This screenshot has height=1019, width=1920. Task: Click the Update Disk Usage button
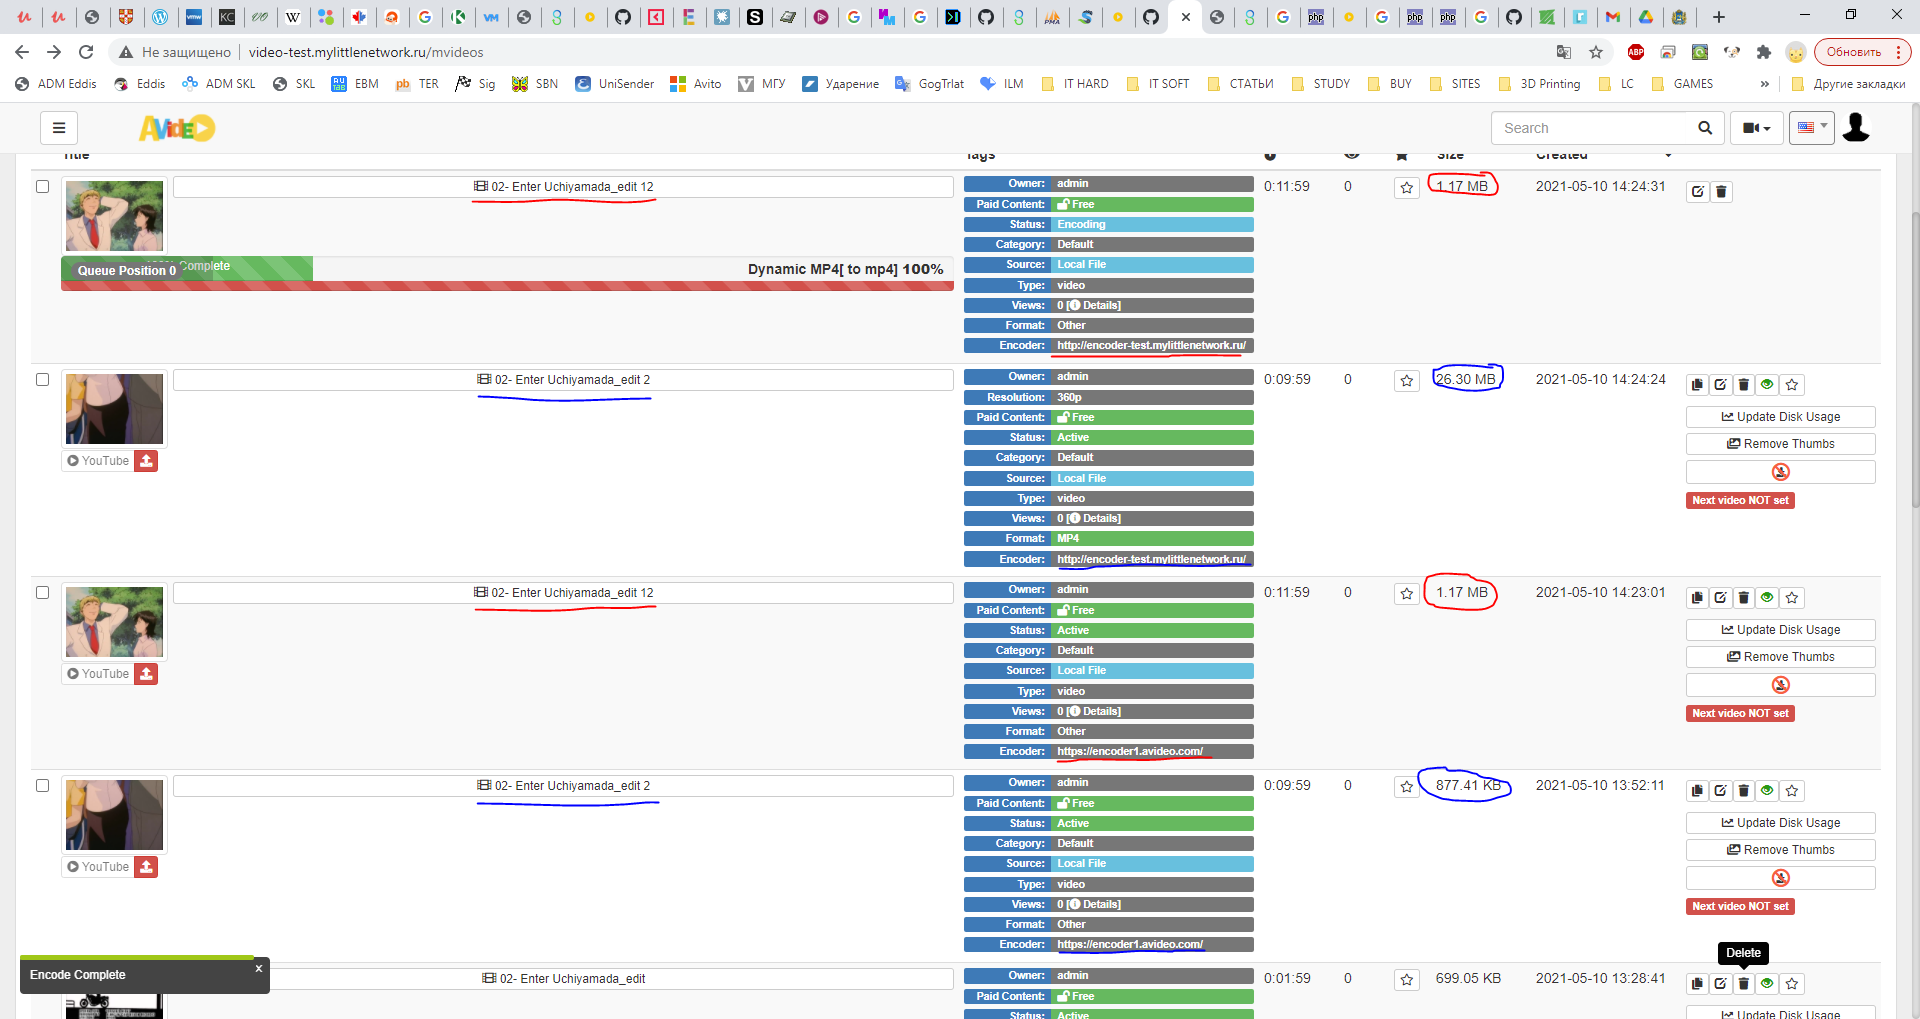(1780, 417)
